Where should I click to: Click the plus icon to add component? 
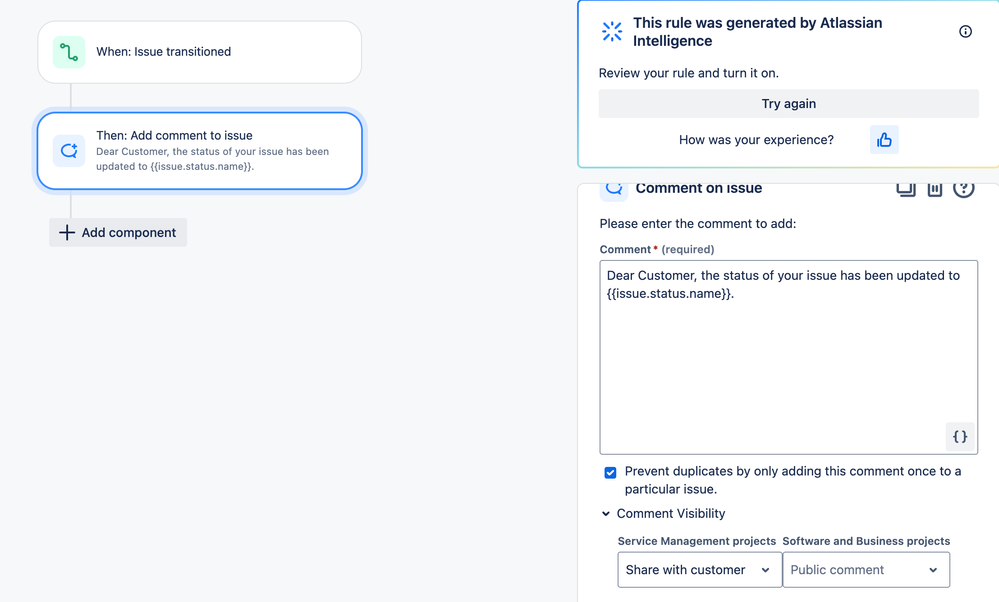67,233
